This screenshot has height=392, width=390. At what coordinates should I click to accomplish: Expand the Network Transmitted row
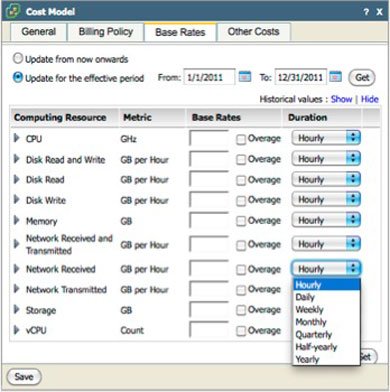[16, 289]
